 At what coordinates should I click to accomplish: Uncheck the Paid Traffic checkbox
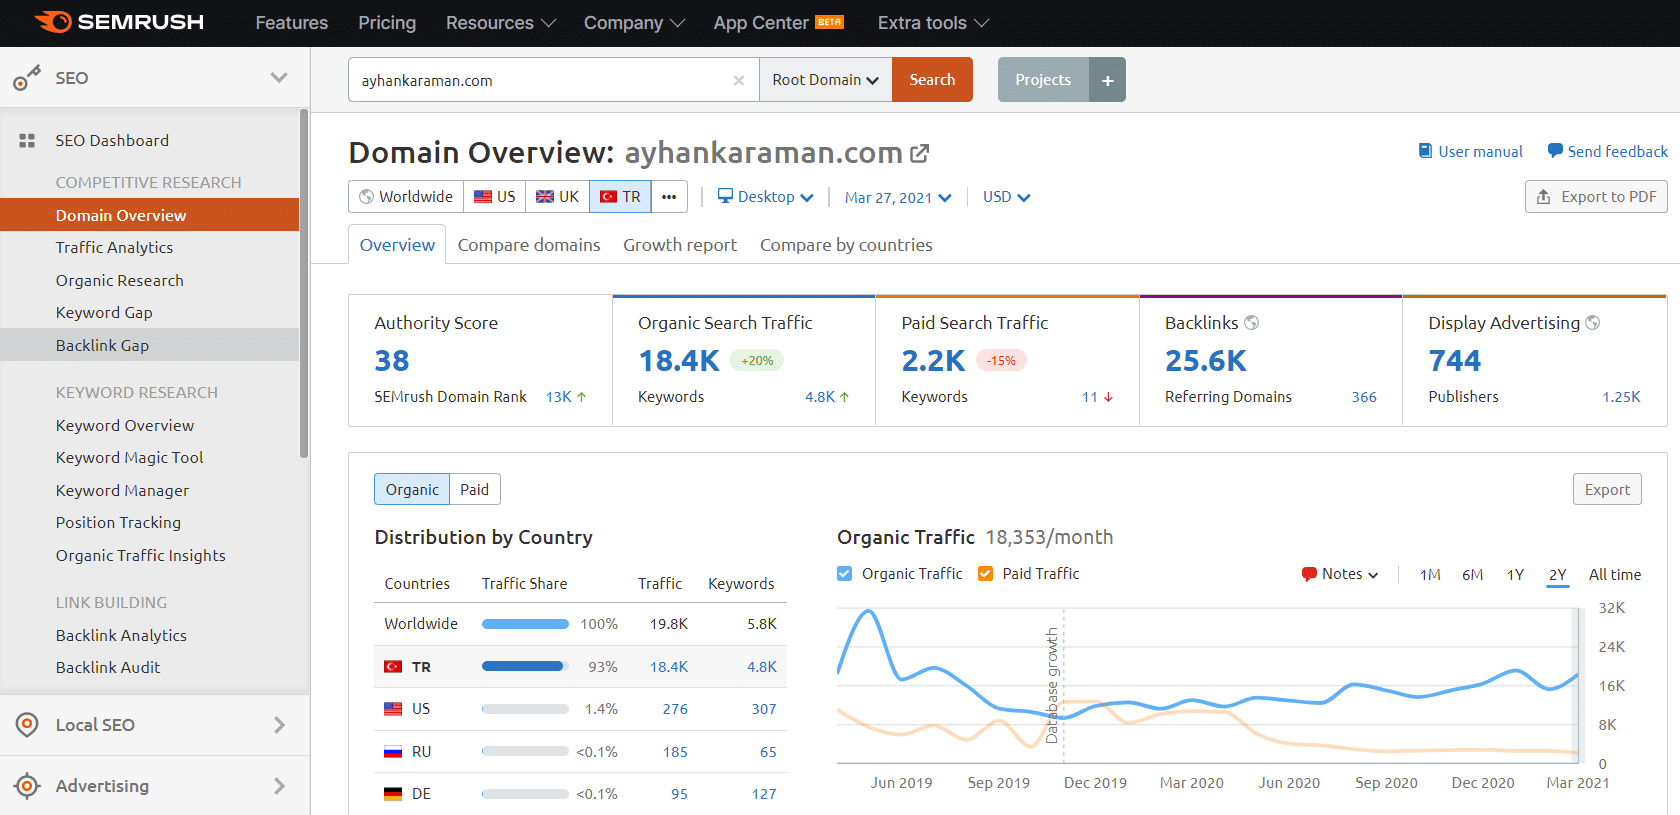985,574
